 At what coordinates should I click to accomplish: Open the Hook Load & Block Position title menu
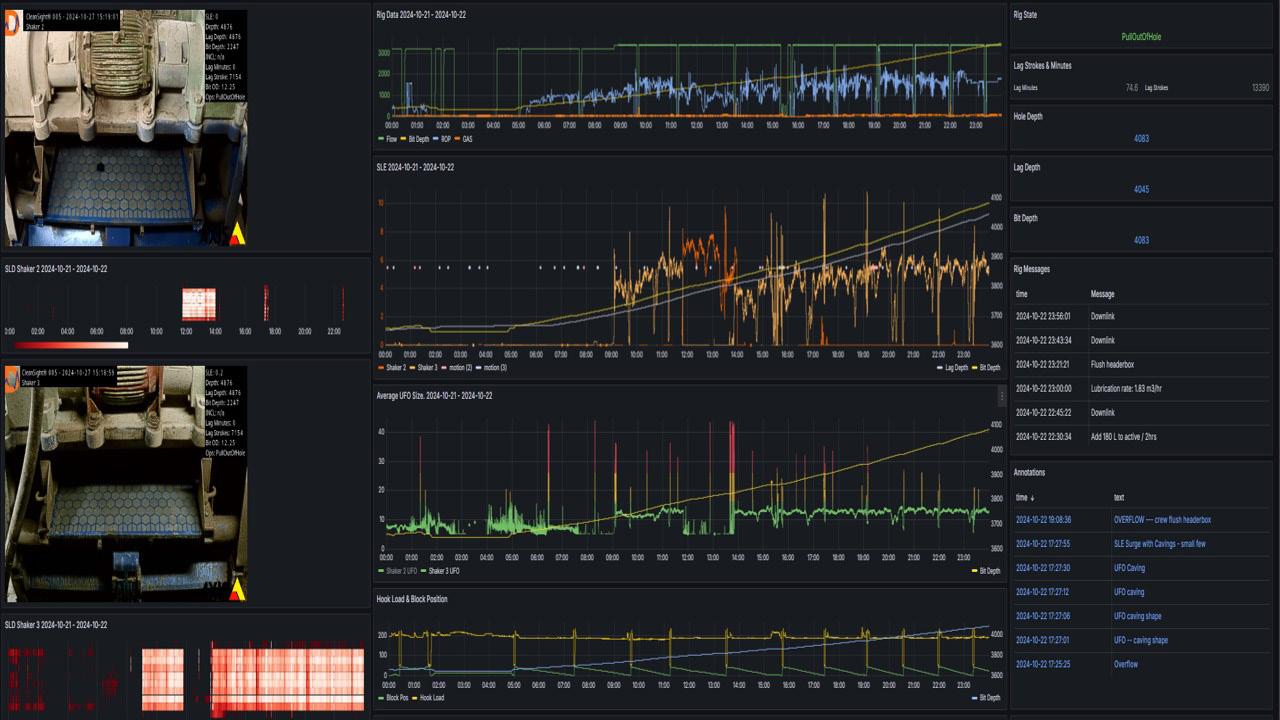[412, 599]
